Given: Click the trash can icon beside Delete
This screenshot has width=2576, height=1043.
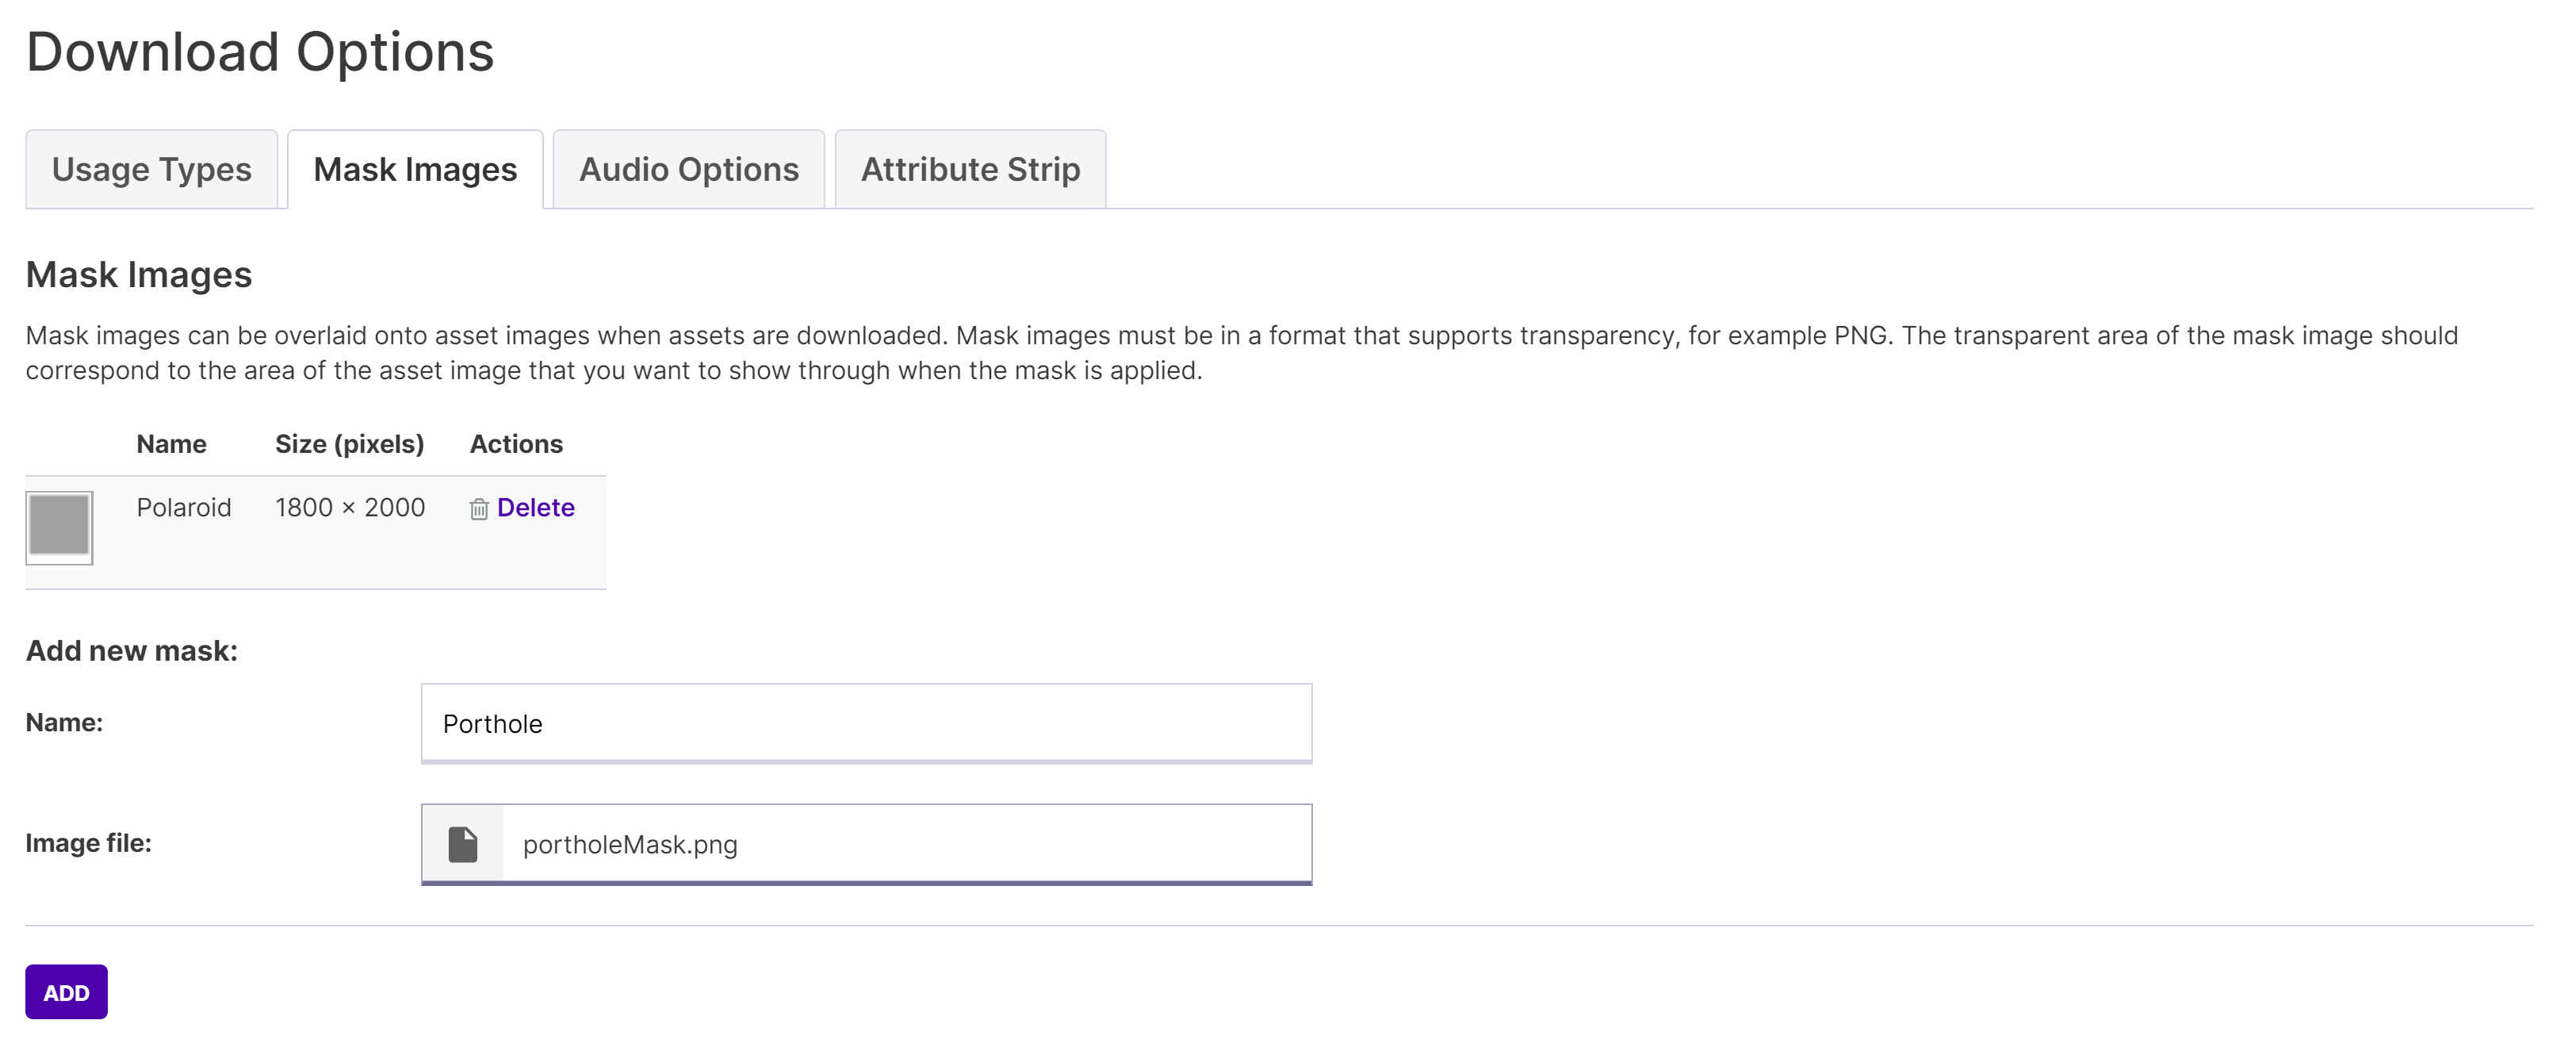Looking at the screenshot, I should coord(479,509).
